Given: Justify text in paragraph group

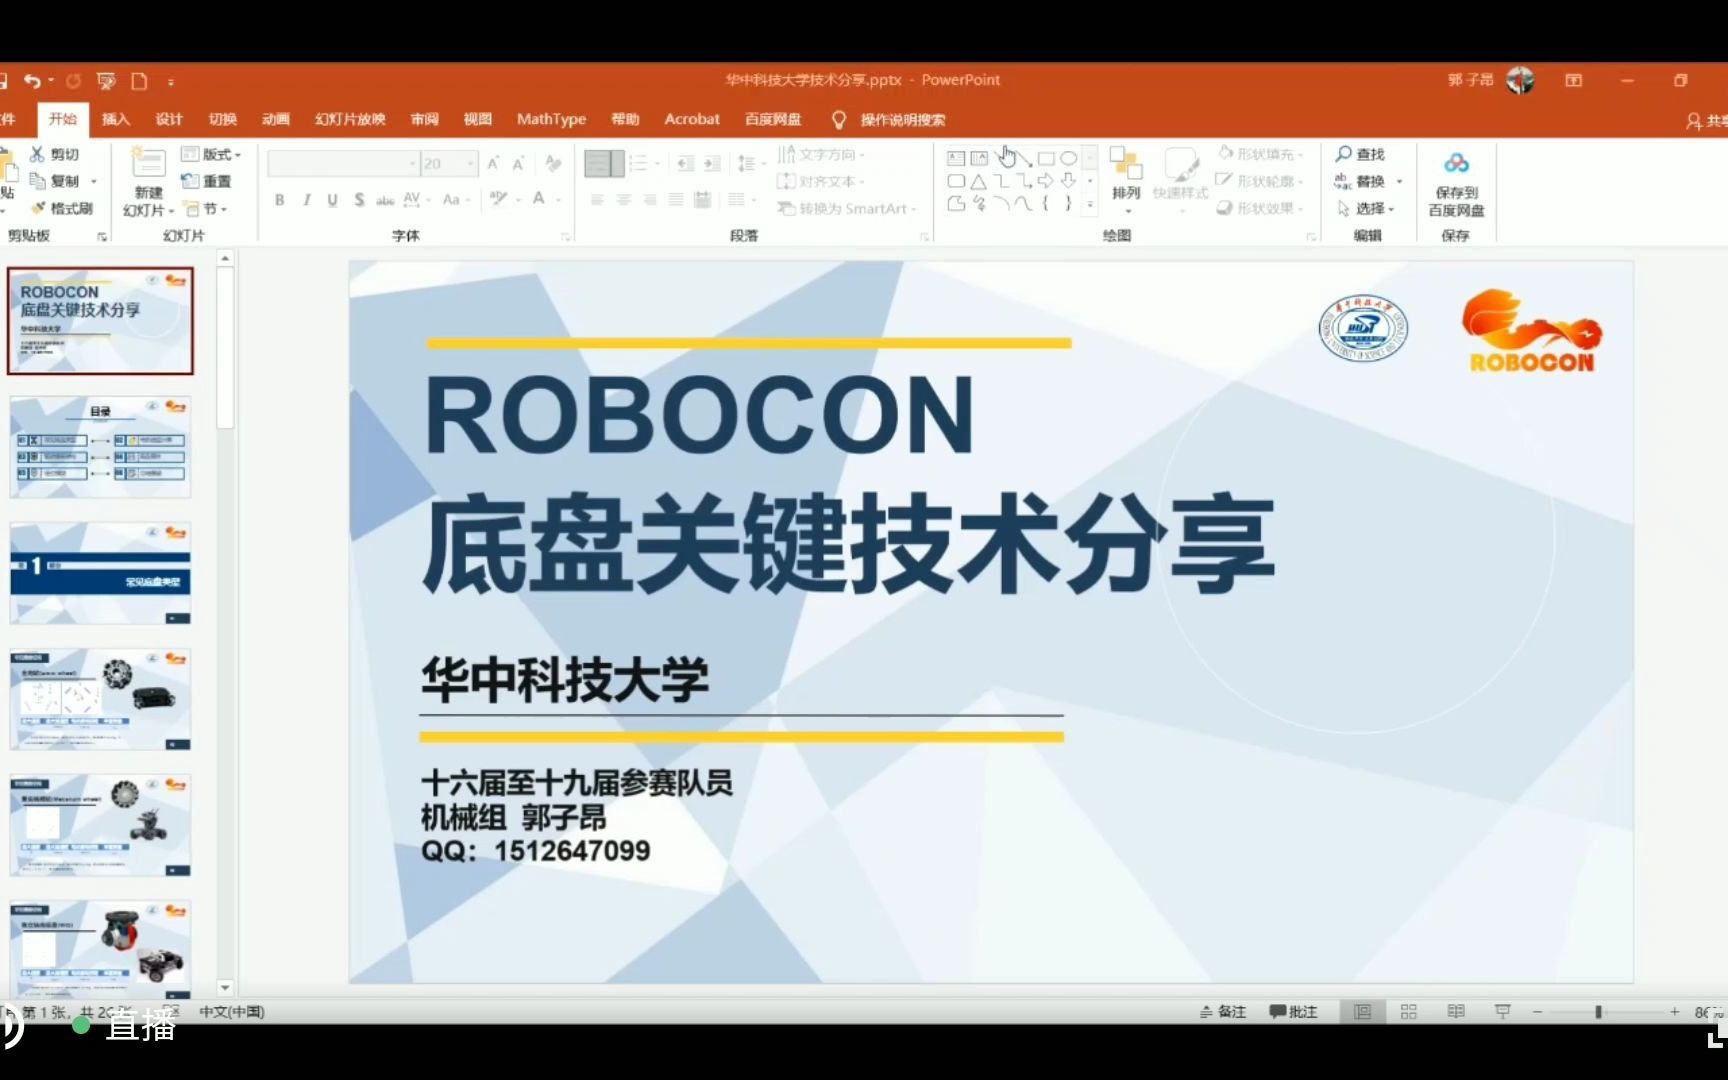Looking at the screenshot, I should 676,200.
